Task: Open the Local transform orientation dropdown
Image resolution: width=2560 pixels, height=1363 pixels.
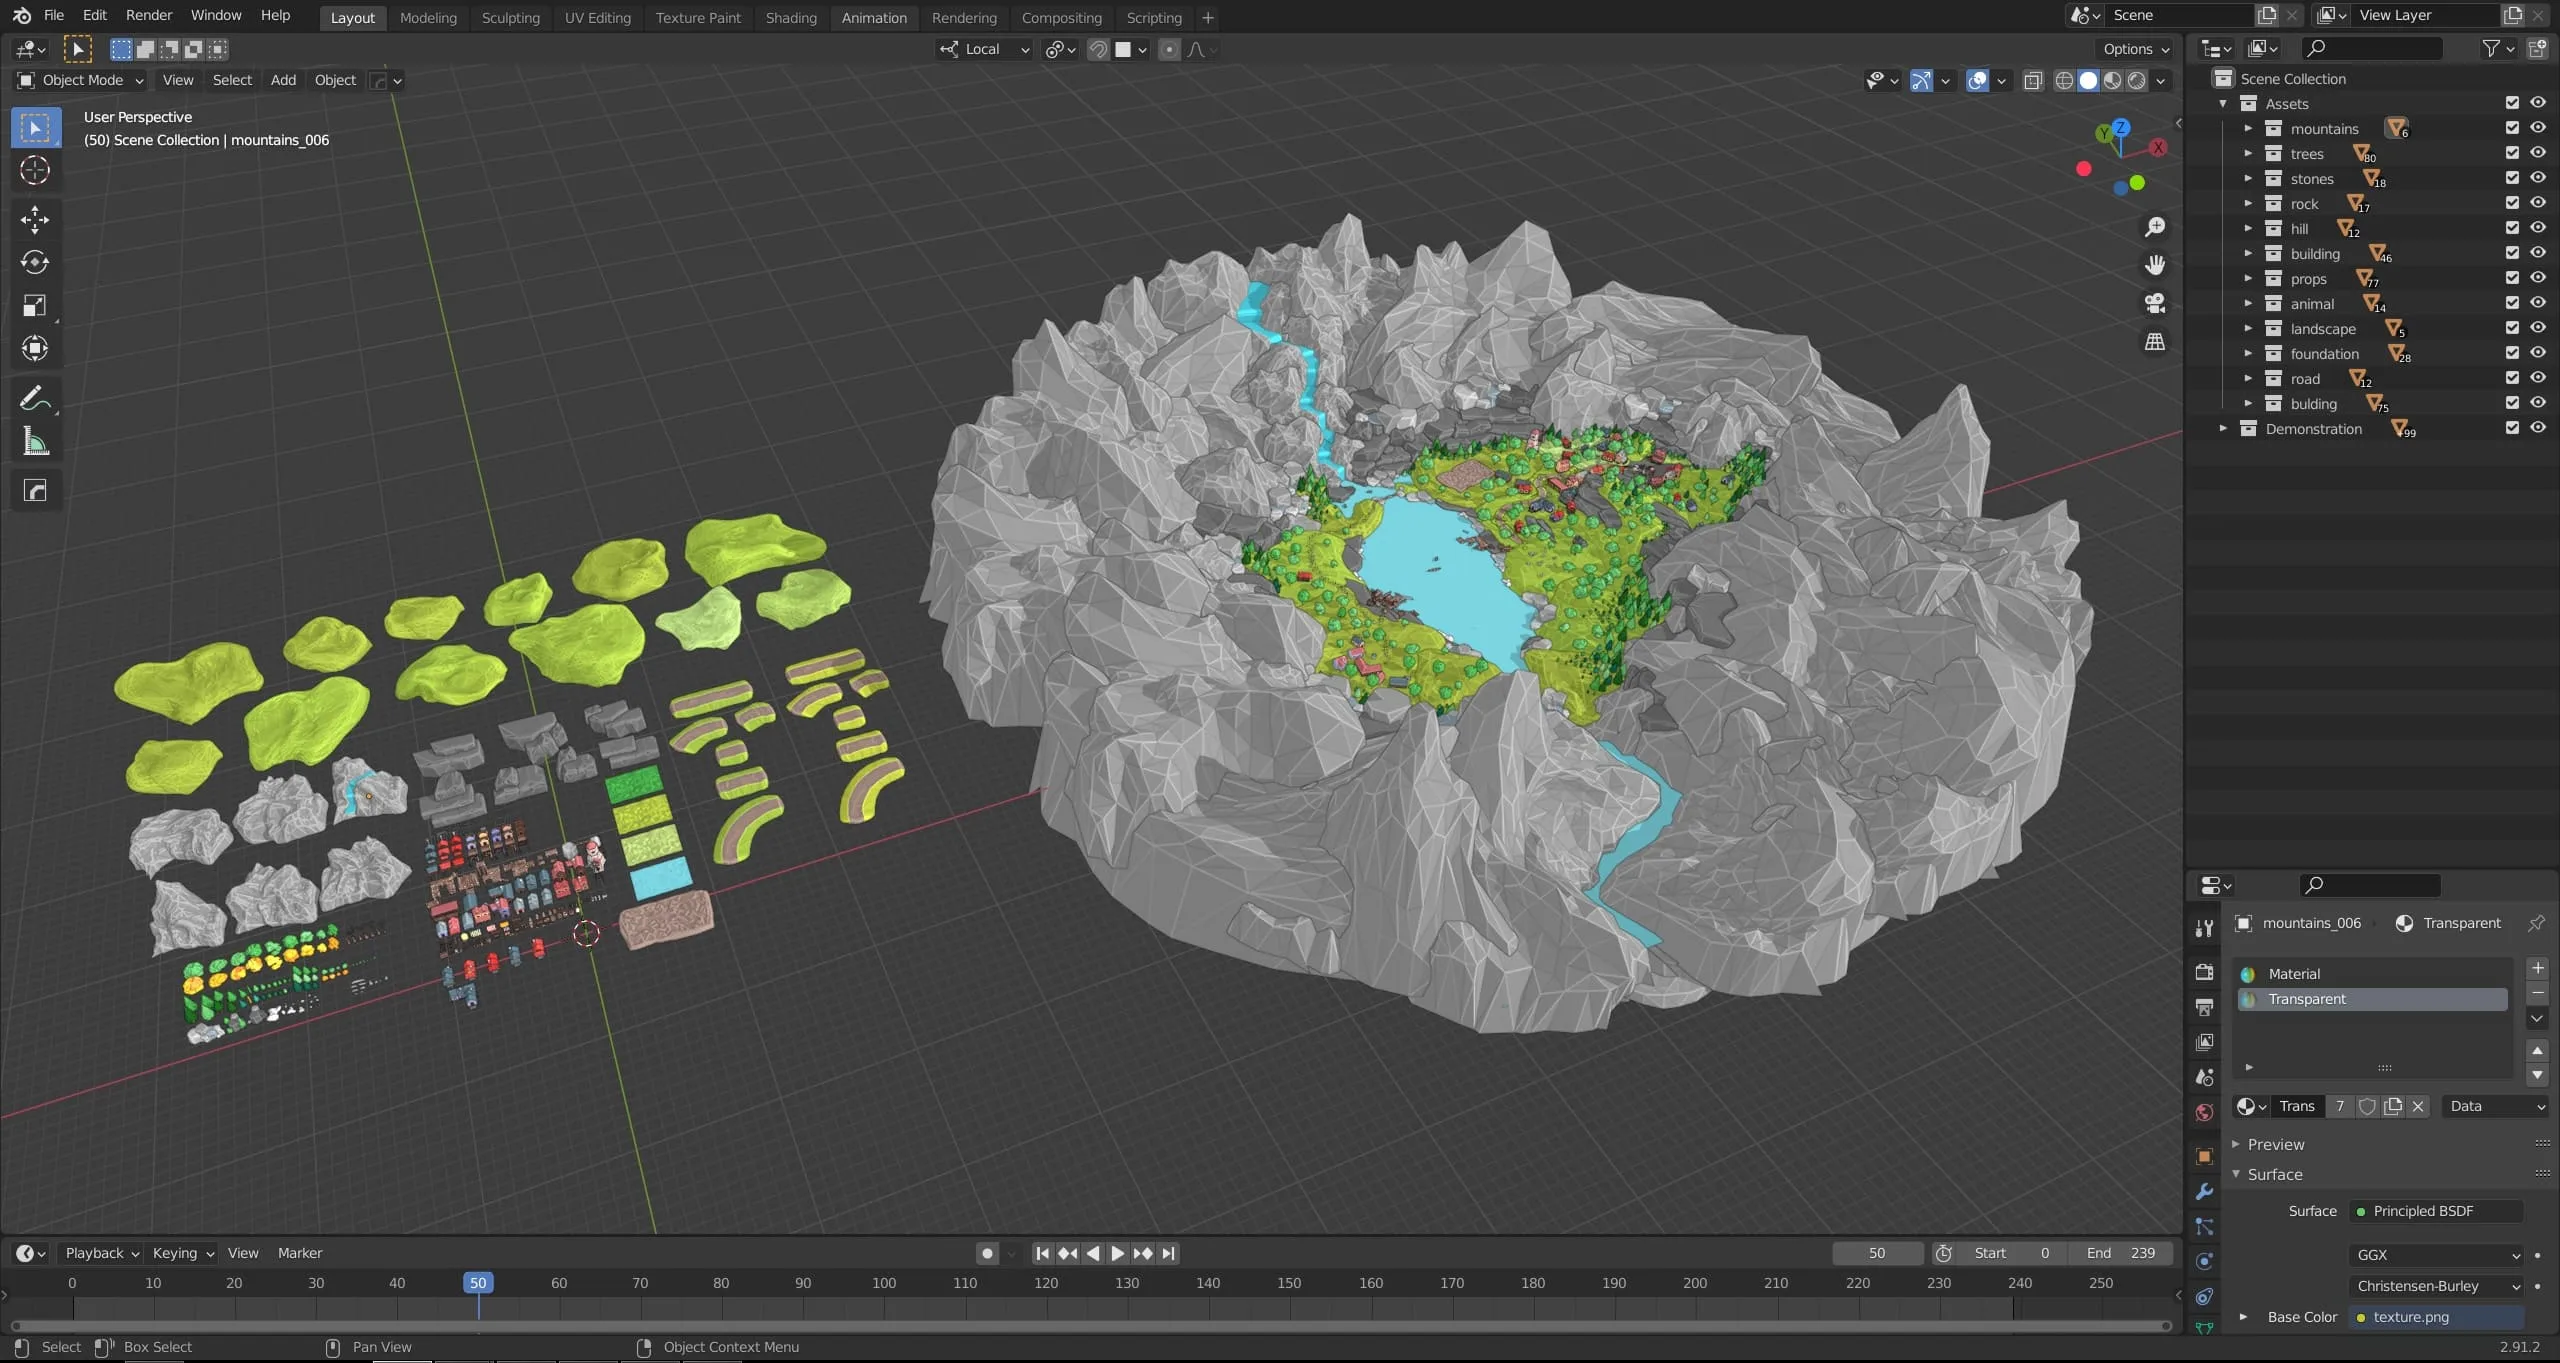Action: pos(983,49)
